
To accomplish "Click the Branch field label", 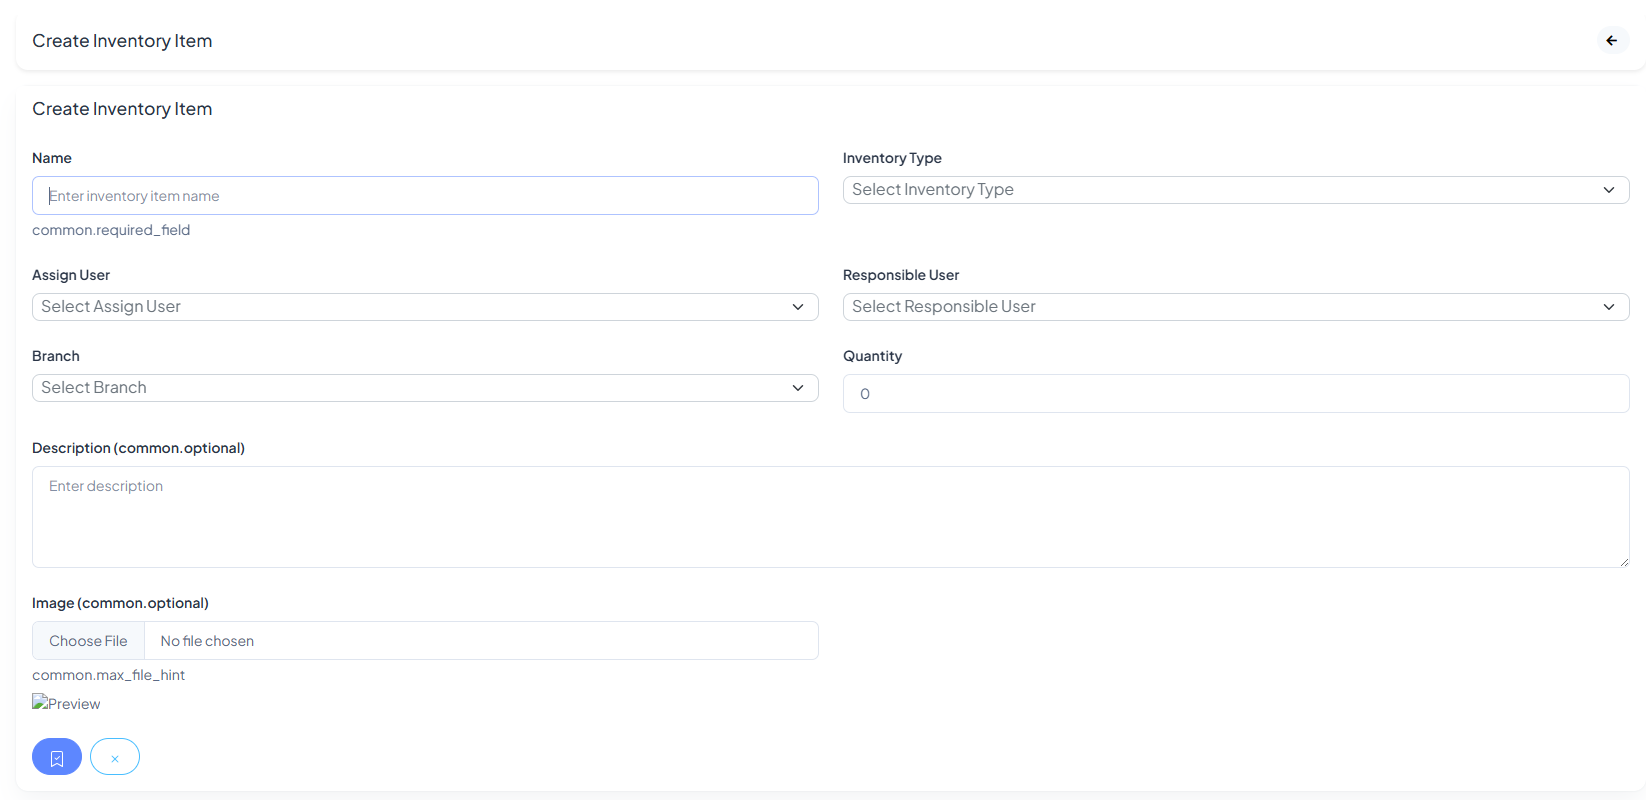I will [56, 356].
